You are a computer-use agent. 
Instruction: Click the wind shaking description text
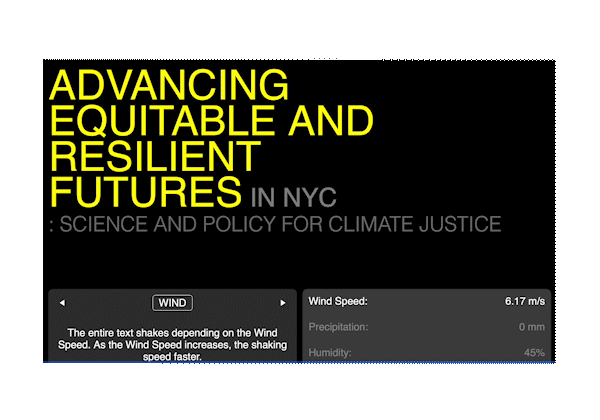click(172, 343)
